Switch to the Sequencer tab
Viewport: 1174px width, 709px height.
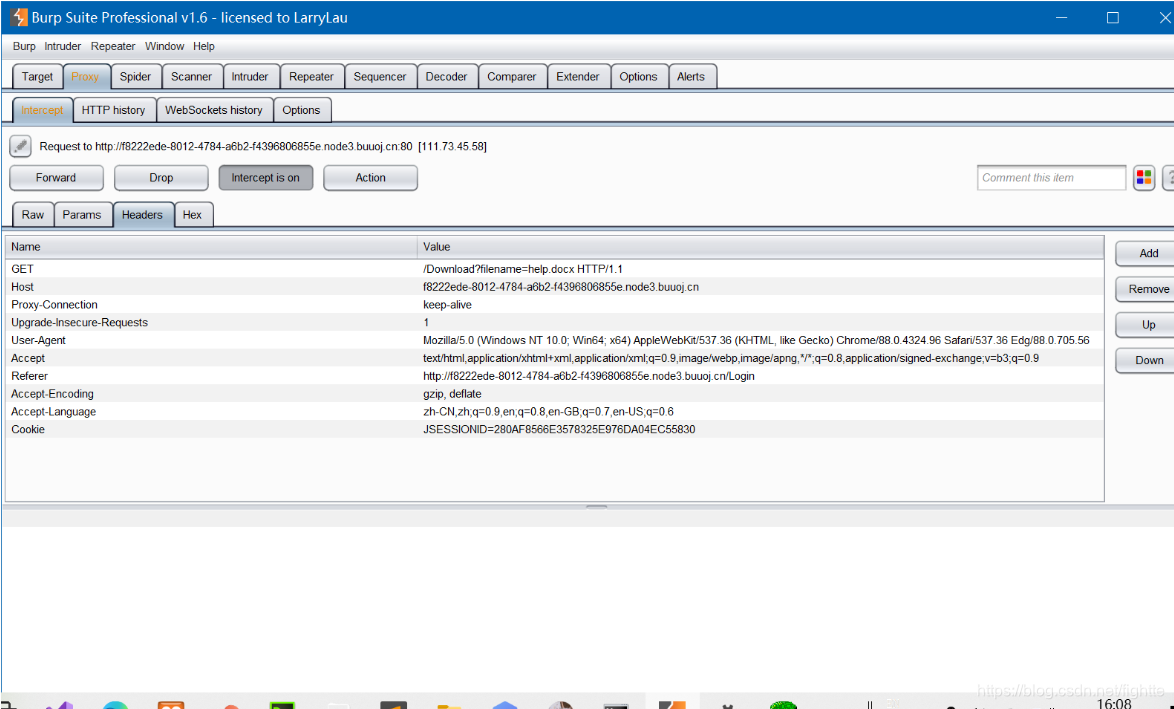point(380,76)
